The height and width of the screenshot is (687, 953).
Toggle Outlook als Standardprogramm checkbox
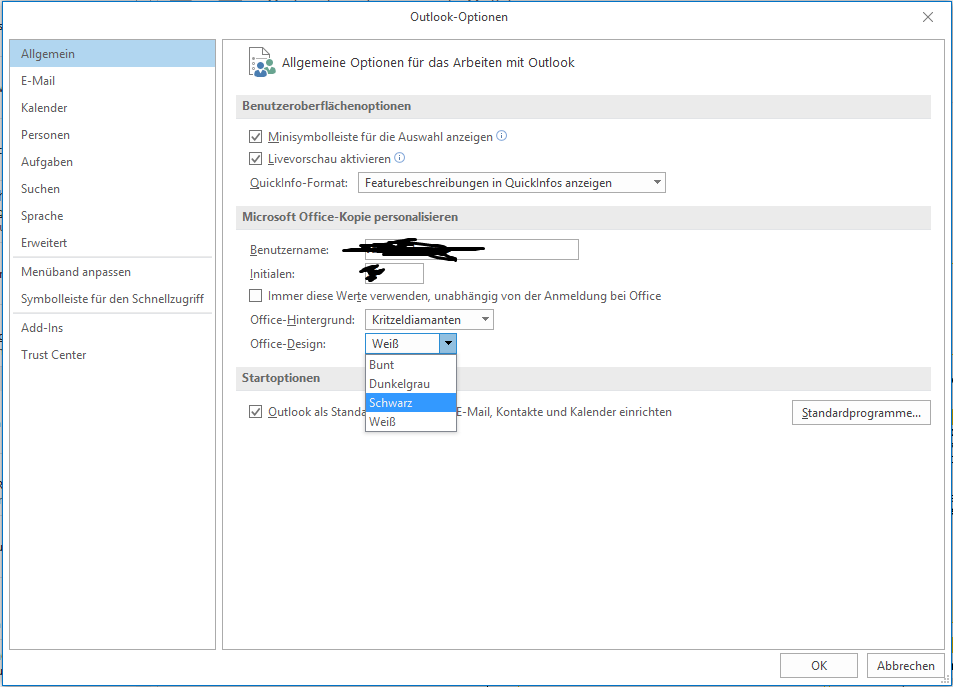click(x=256, y=412)
